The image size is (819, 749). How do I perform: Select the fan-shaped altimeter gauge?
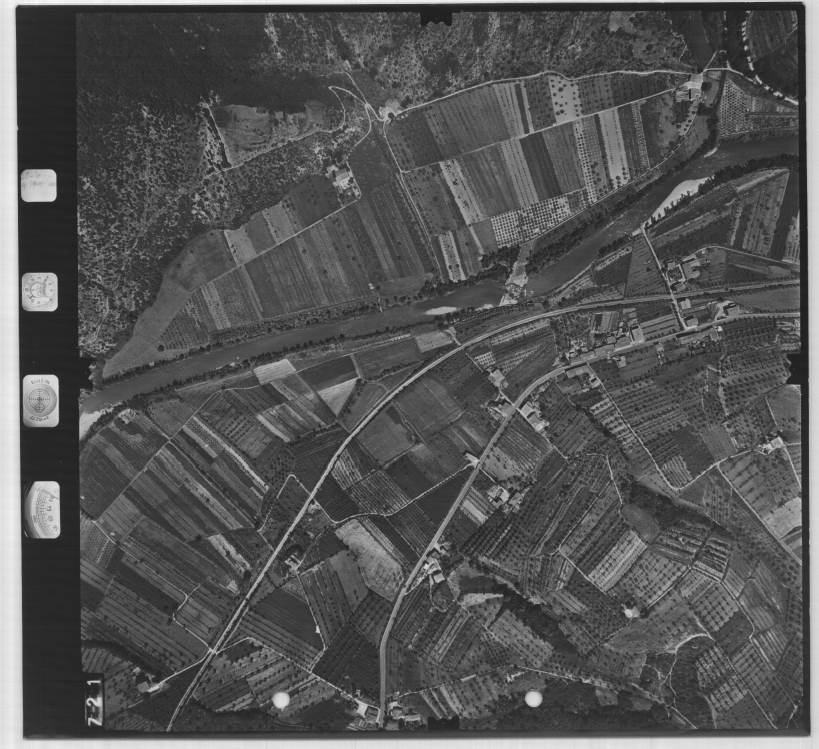pos(41,510)
